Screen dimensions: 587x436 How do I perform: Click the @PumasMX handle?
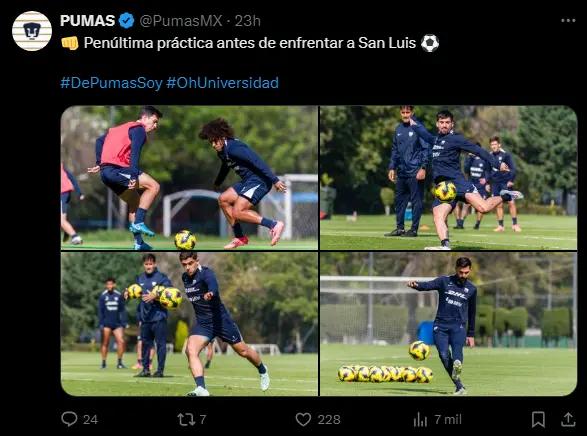pyautogui.click(x=181, y=21)
